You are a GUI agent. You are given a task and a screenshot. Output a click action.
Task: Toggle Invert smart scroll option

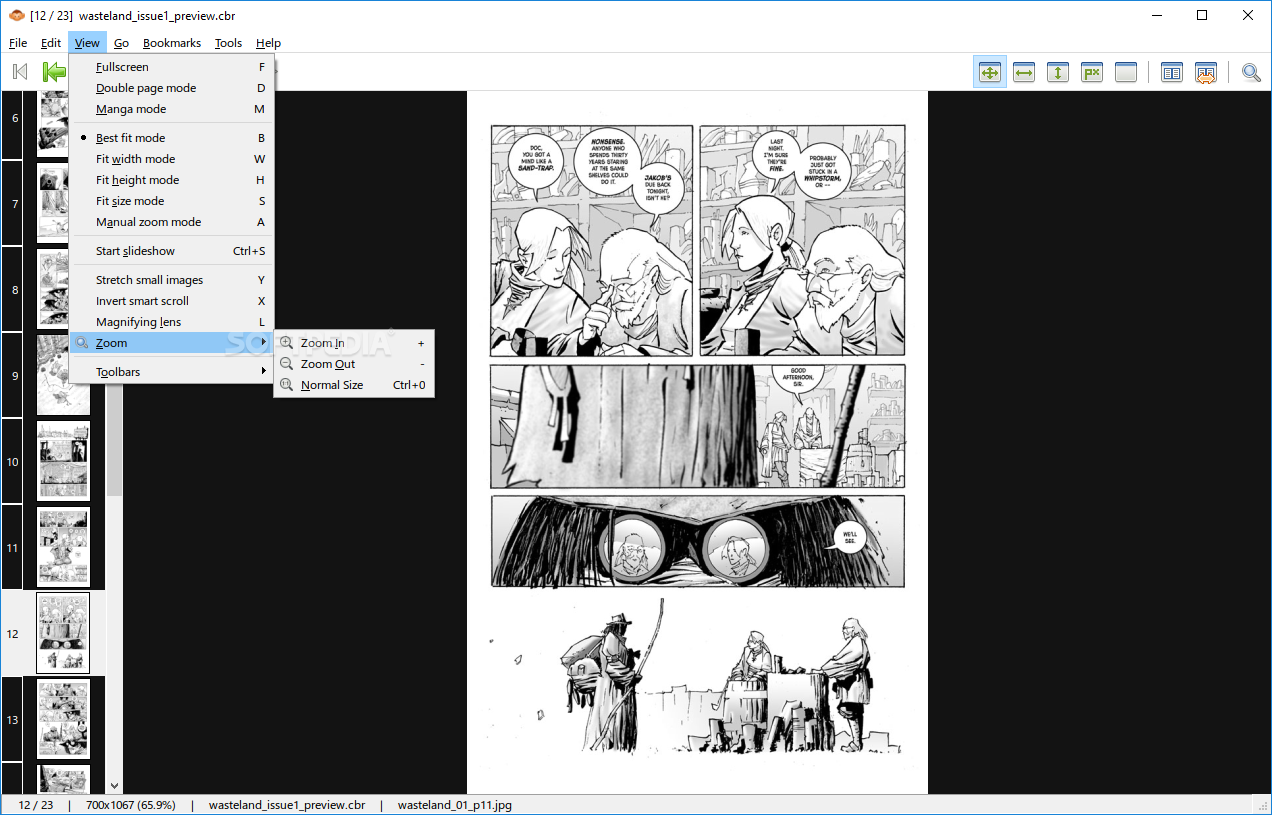[x=171, y=301]
